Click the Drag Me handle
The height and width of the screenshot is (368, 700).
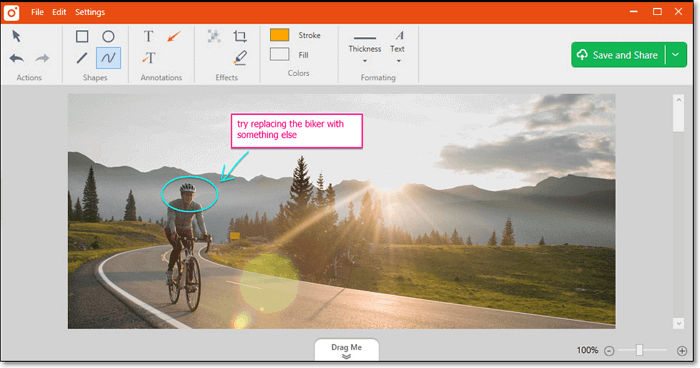346,351
